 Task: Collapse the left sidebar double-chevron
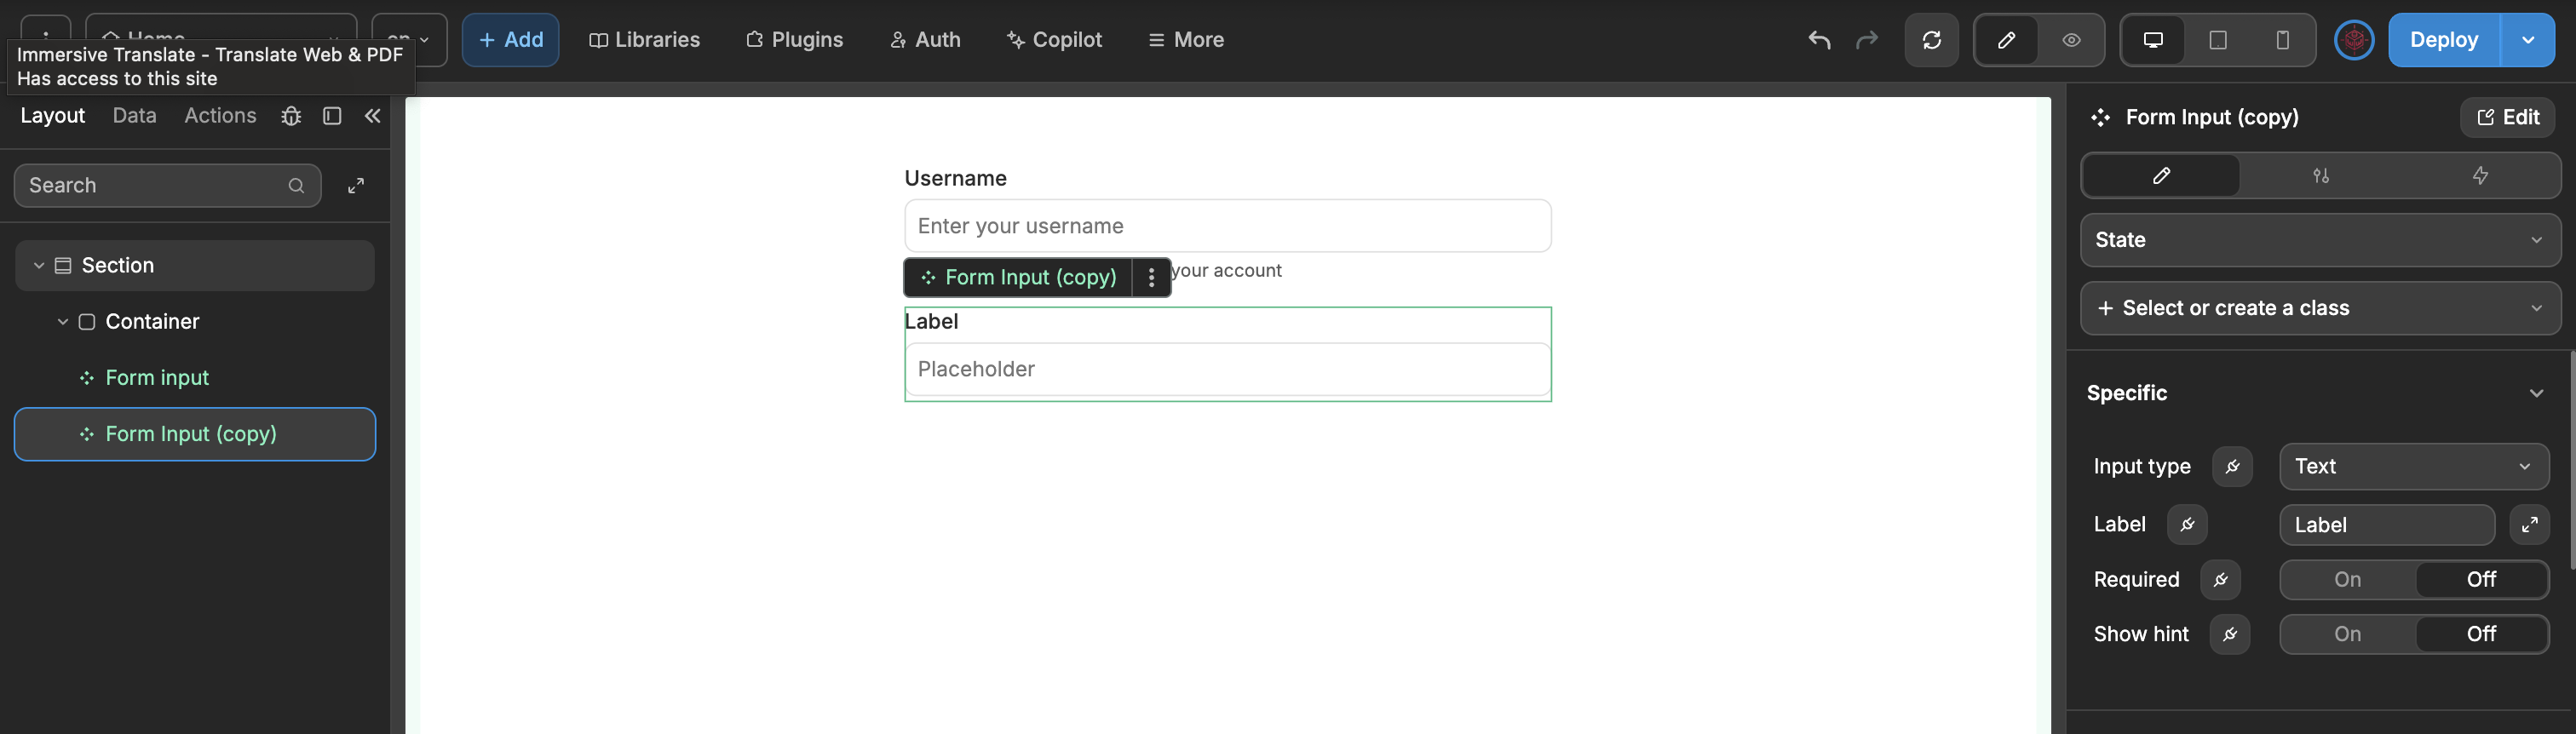(x=372, y=116)
